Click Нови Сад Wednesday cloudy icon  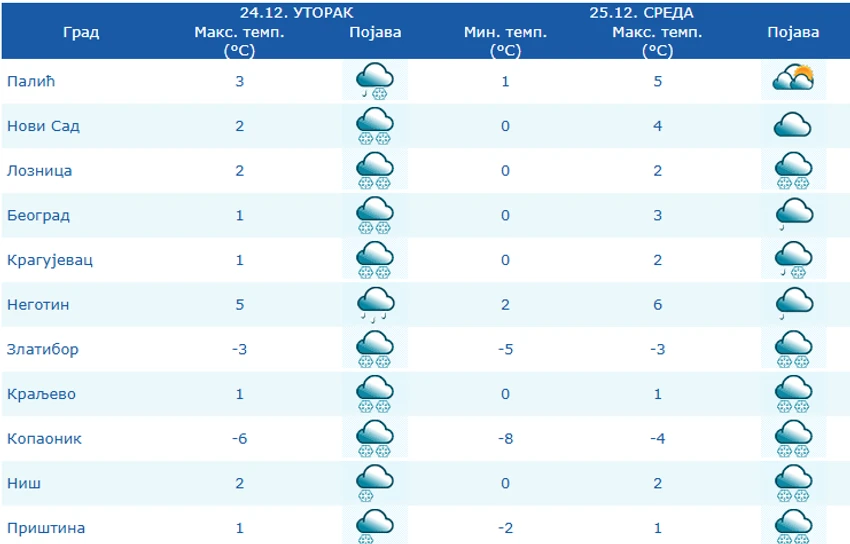[793, 125]
